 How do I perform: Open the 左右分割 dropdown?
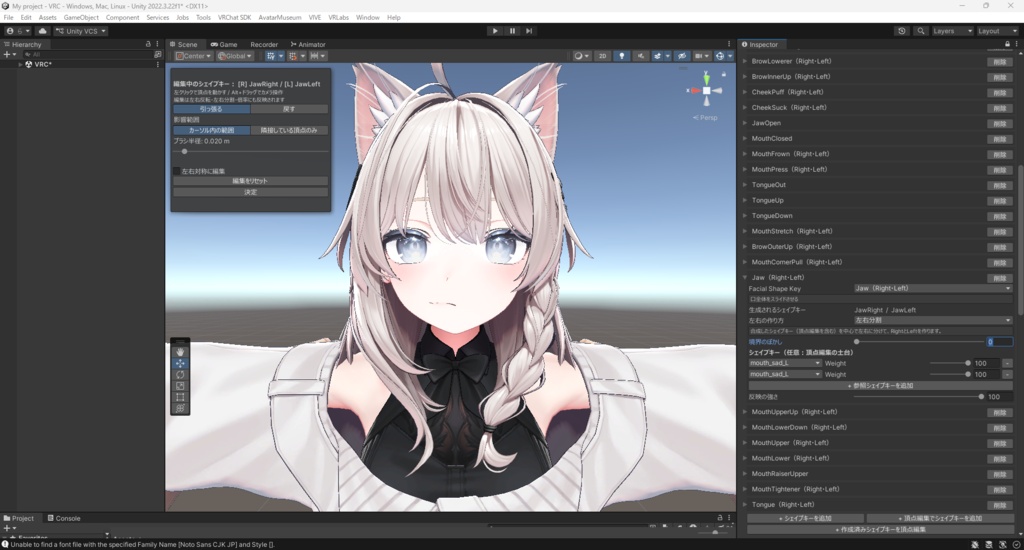click(x=933, y=320)
